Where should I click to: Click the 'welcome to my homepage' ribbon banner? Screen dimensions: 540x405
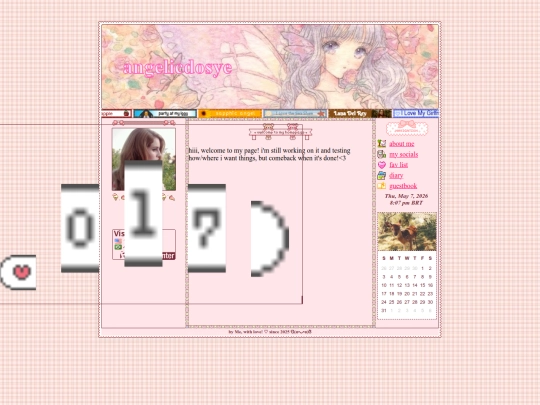point(280,132)
